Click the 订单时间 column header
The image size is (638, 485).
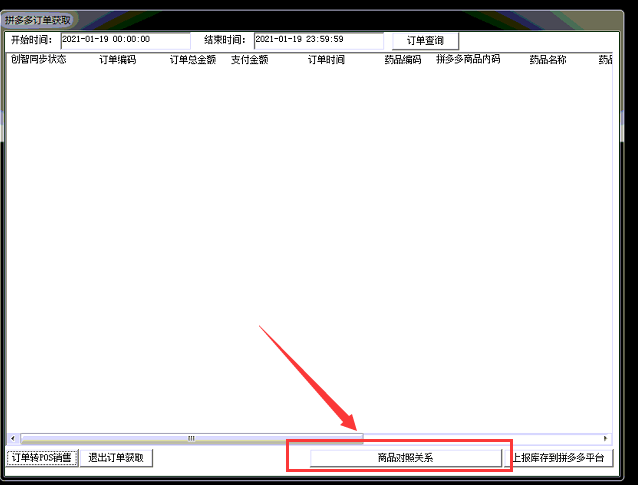click(326, 60)
